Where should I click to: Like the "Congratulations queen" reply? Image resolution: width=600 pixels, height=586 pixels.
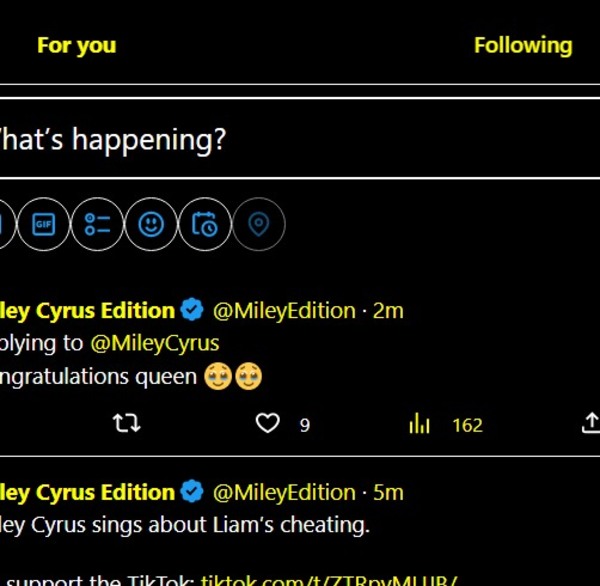[268, 425]
